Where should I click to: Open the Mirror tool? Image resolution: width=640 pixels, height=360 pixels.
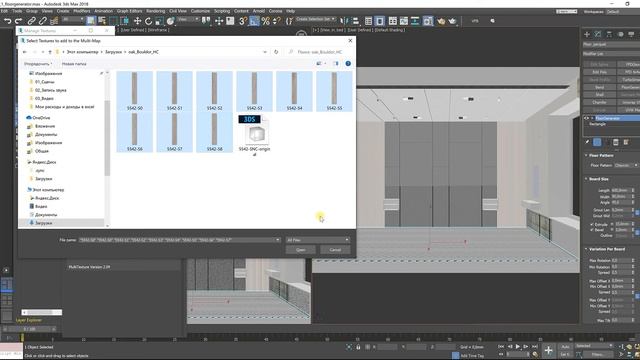click(344, 21)
